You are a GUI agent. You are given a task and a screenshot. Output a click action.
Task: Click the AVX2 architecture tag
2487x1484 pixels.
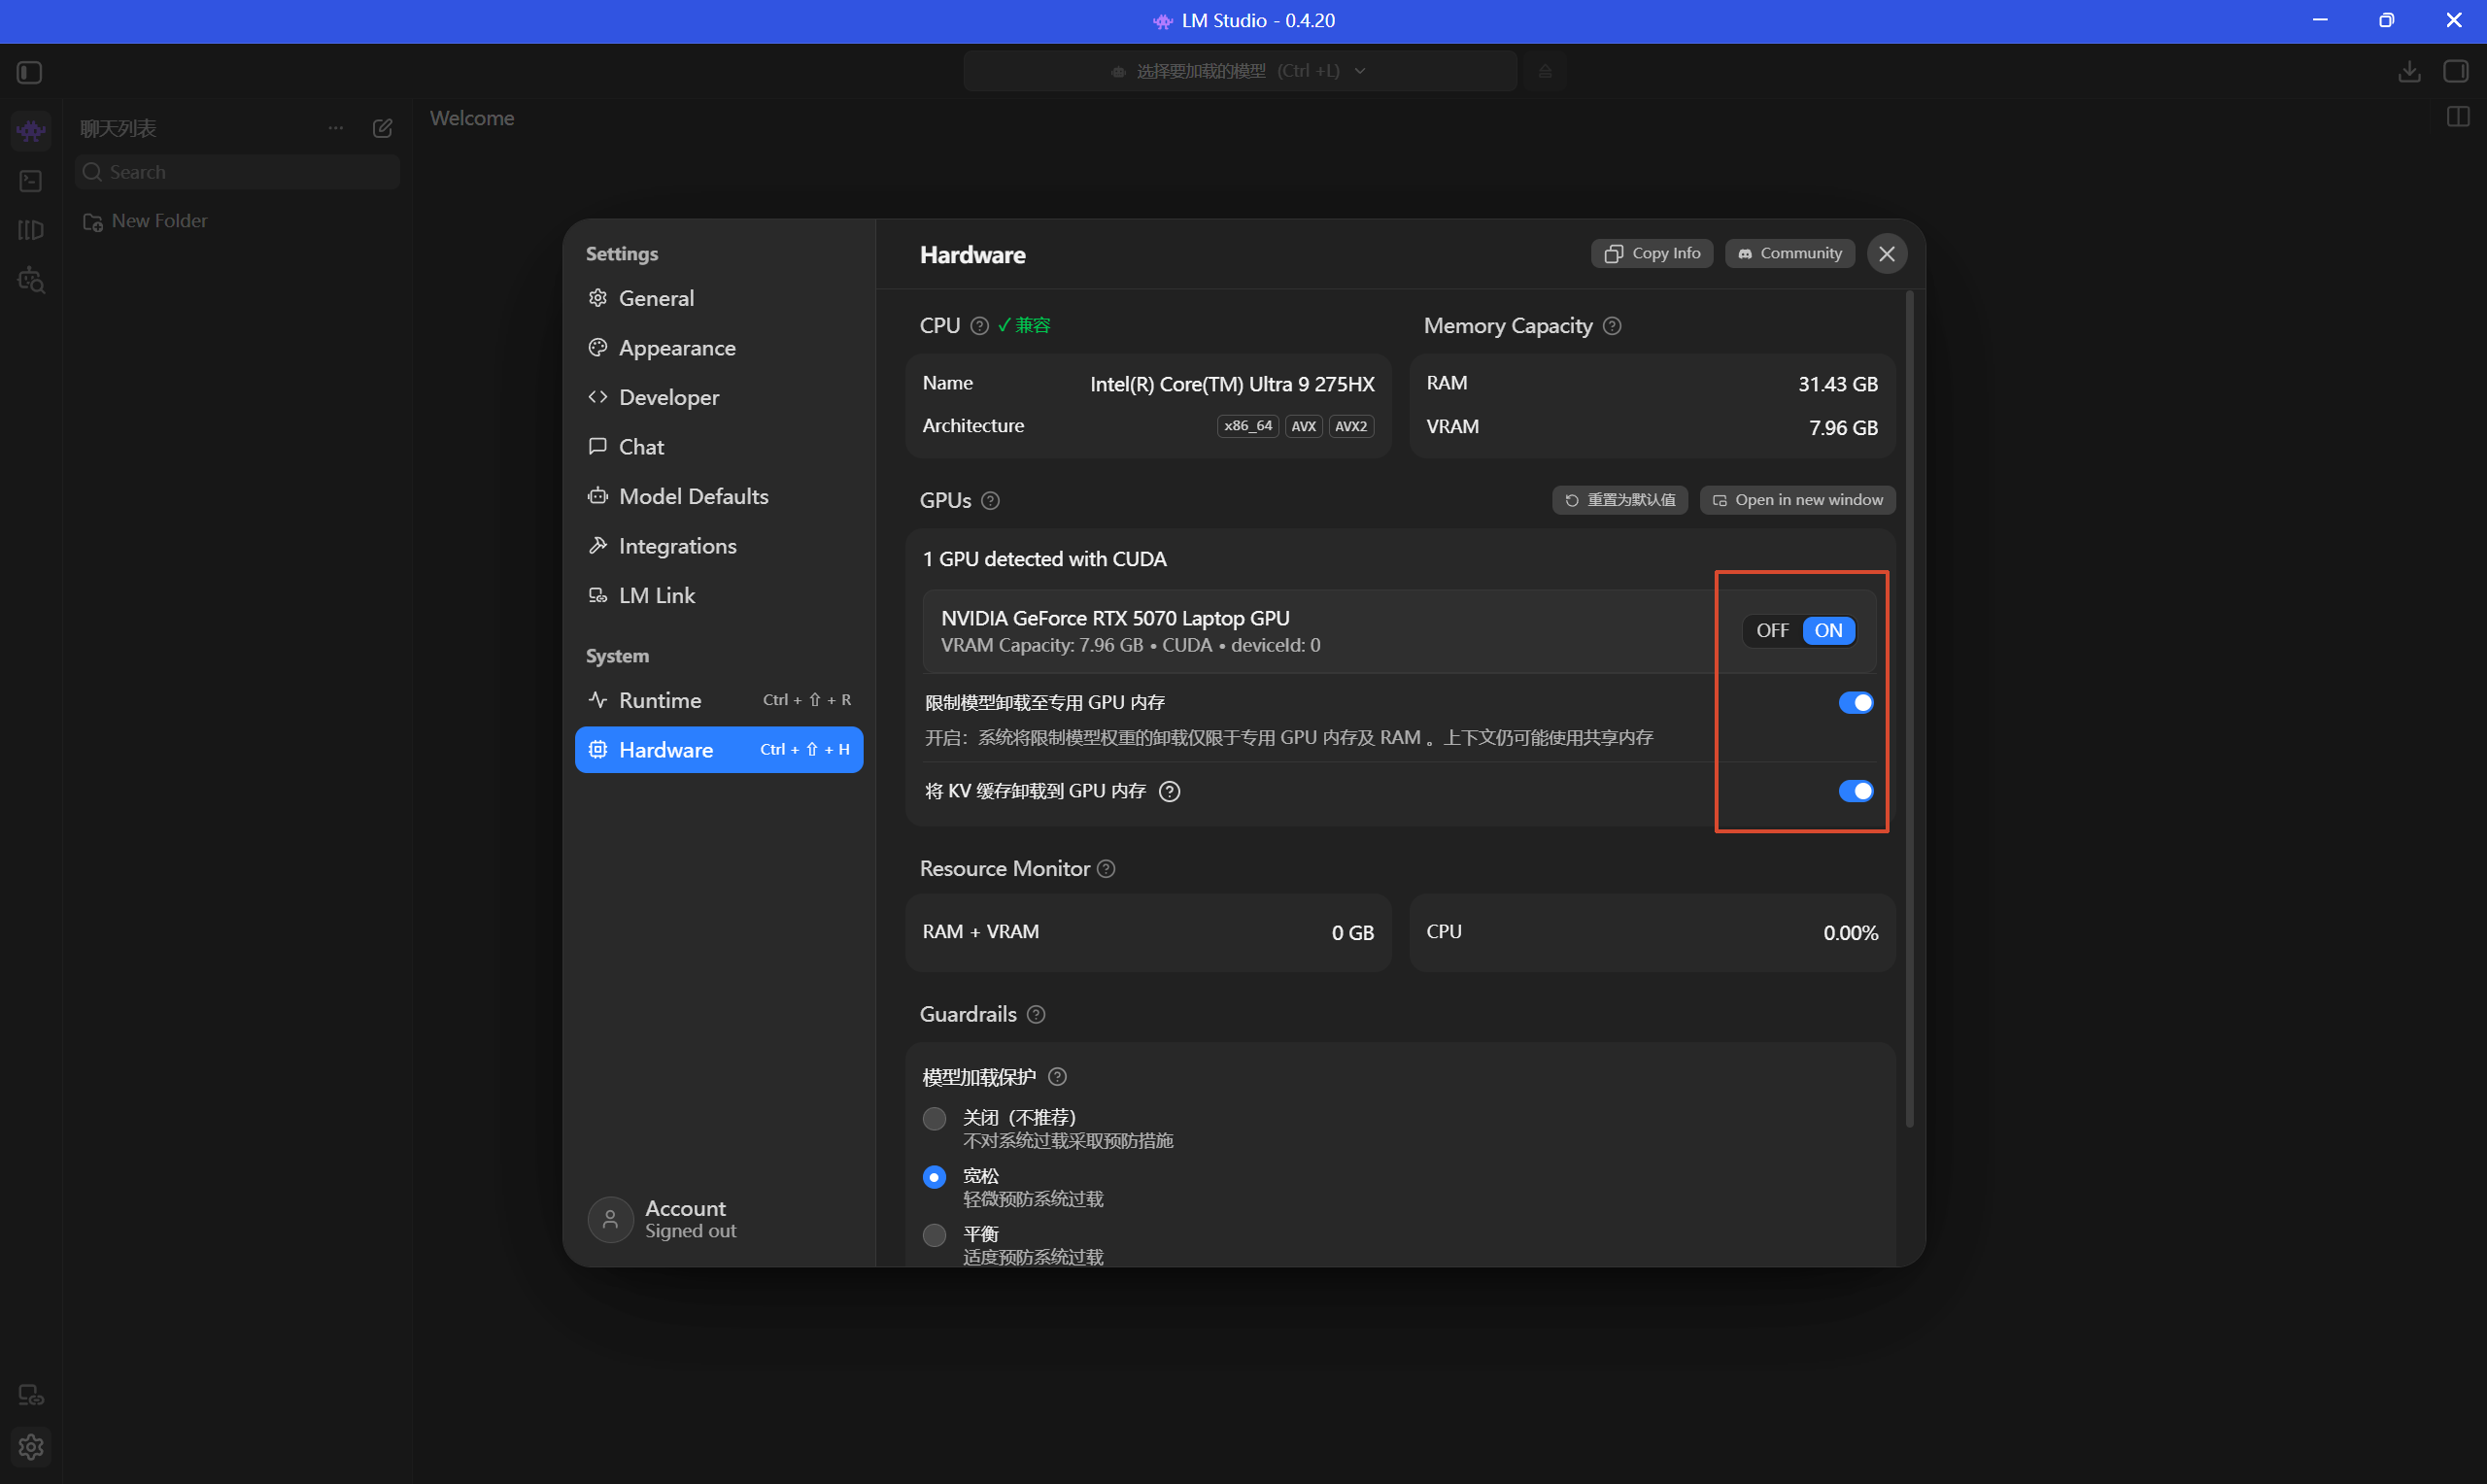(x=1351, y=427)
